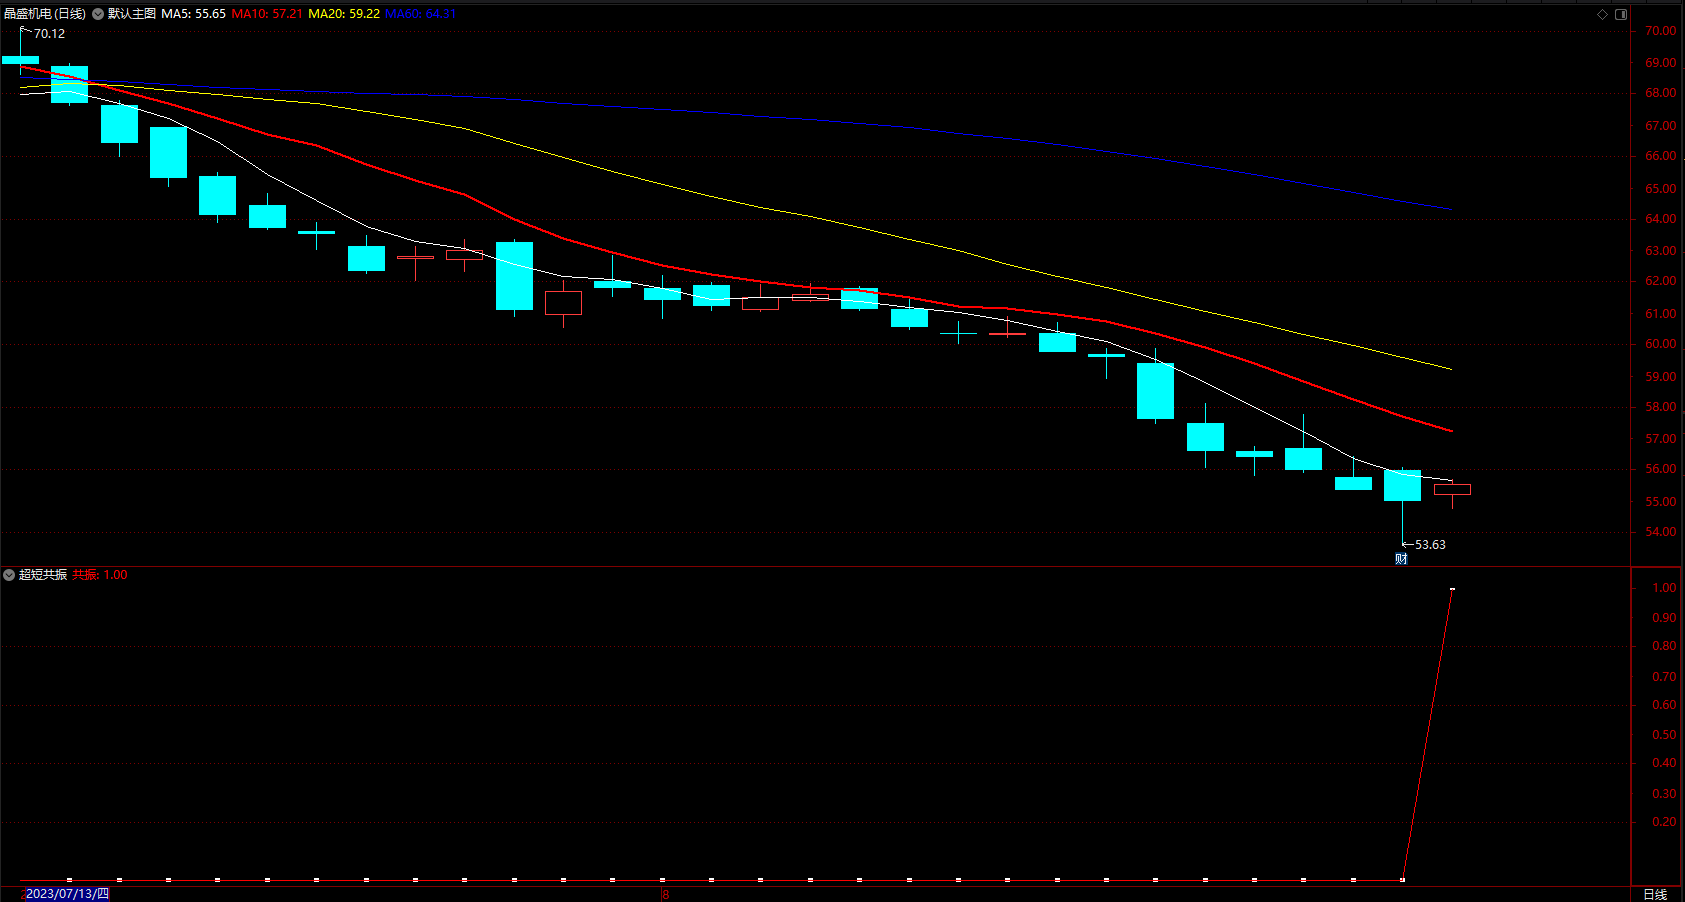This screenshot has width=1685, height=902.
Task: Click the 53.63 low price annotation
Action: tap(1430, 545)
